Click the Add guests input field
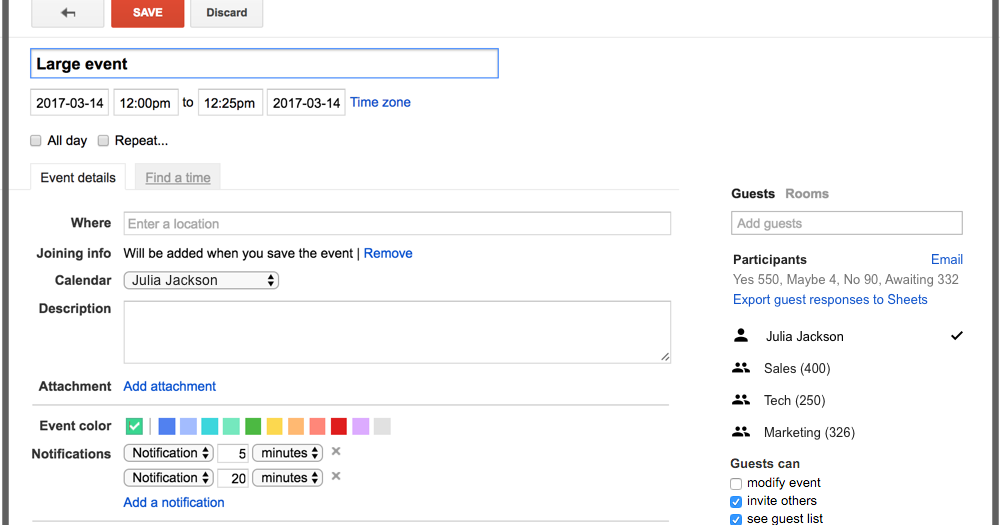Viewport: 1000px width, 525px height. [846, 223]
